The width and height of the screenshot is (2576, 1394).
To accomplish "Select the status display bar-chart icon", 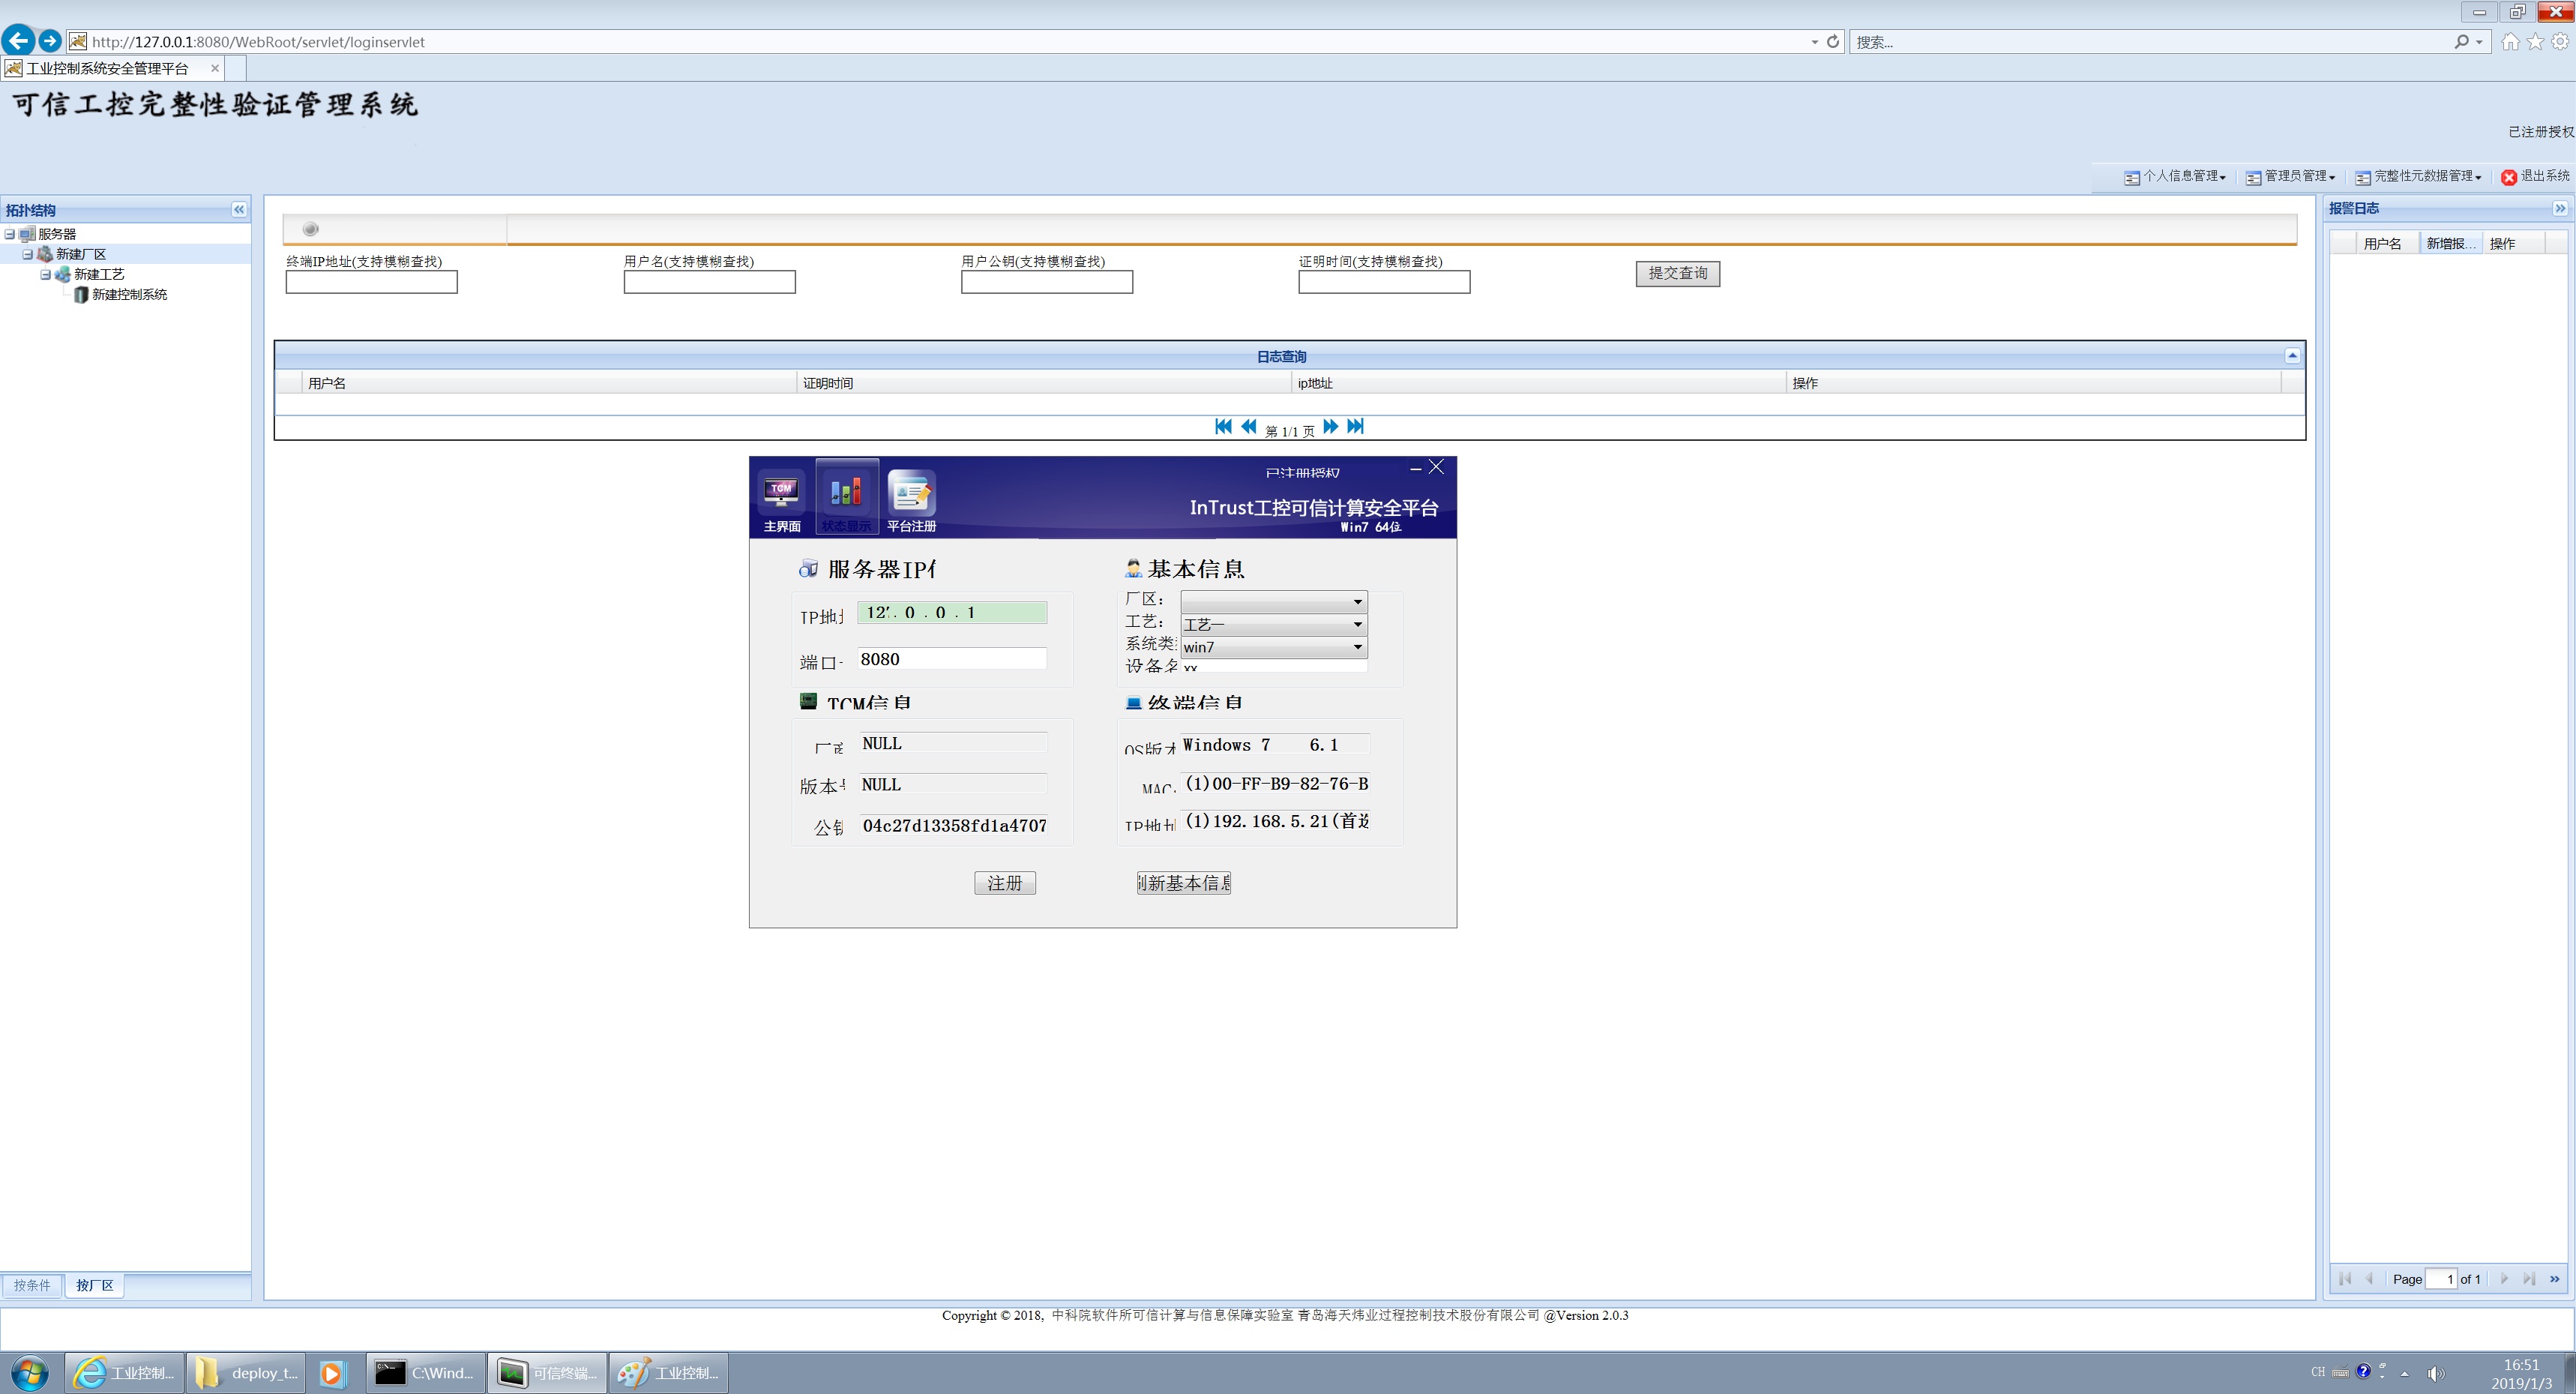I will point(846,492).
